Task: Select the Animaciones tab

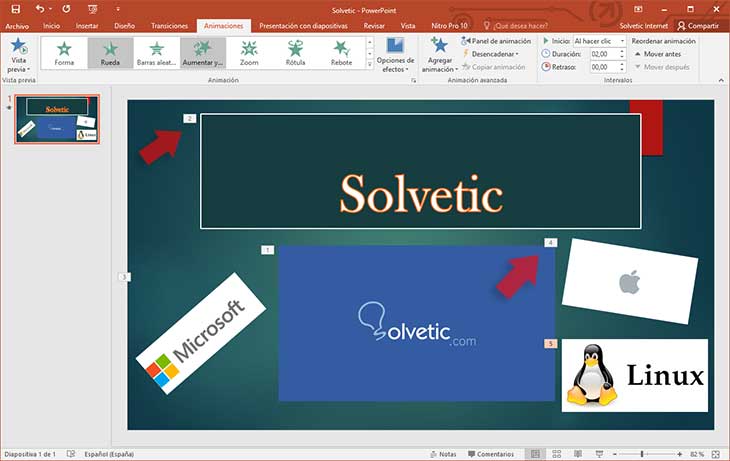Action: [223, 26]
